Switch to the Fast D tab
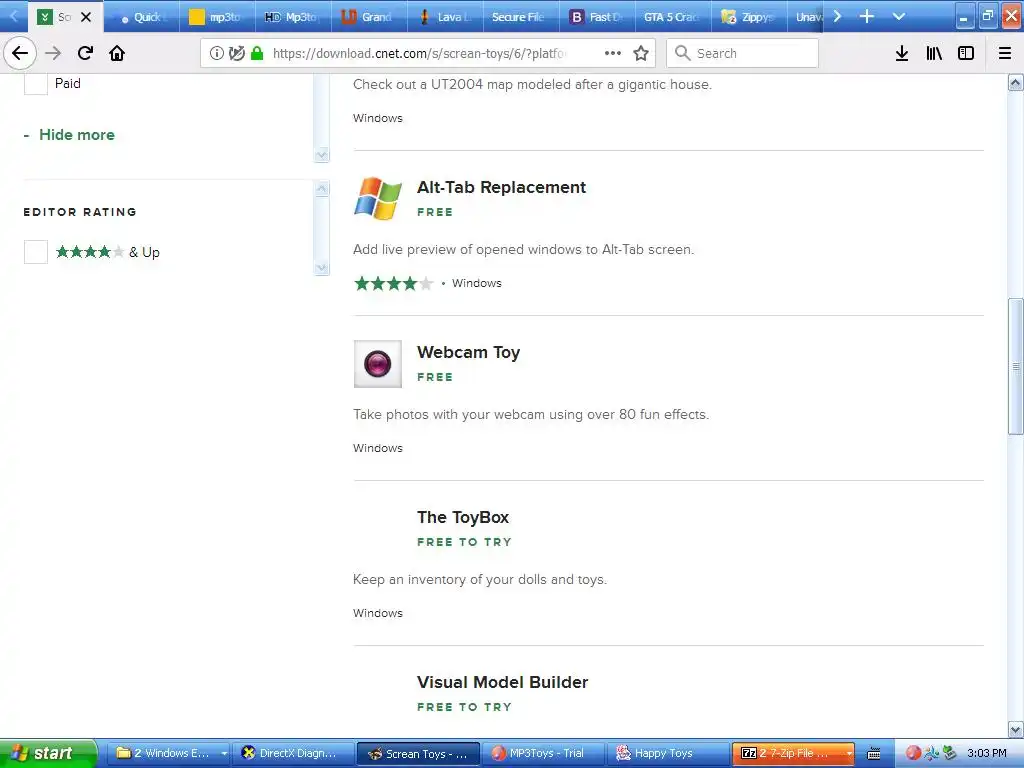The height and width of the screenshot is (768, 1024). (x=597, y=17)
